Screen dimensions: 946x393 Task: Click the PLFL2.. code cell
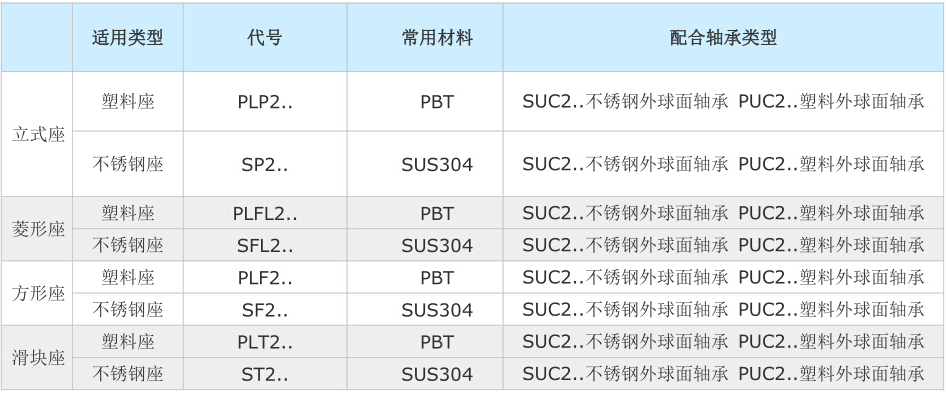coord(265,213)
